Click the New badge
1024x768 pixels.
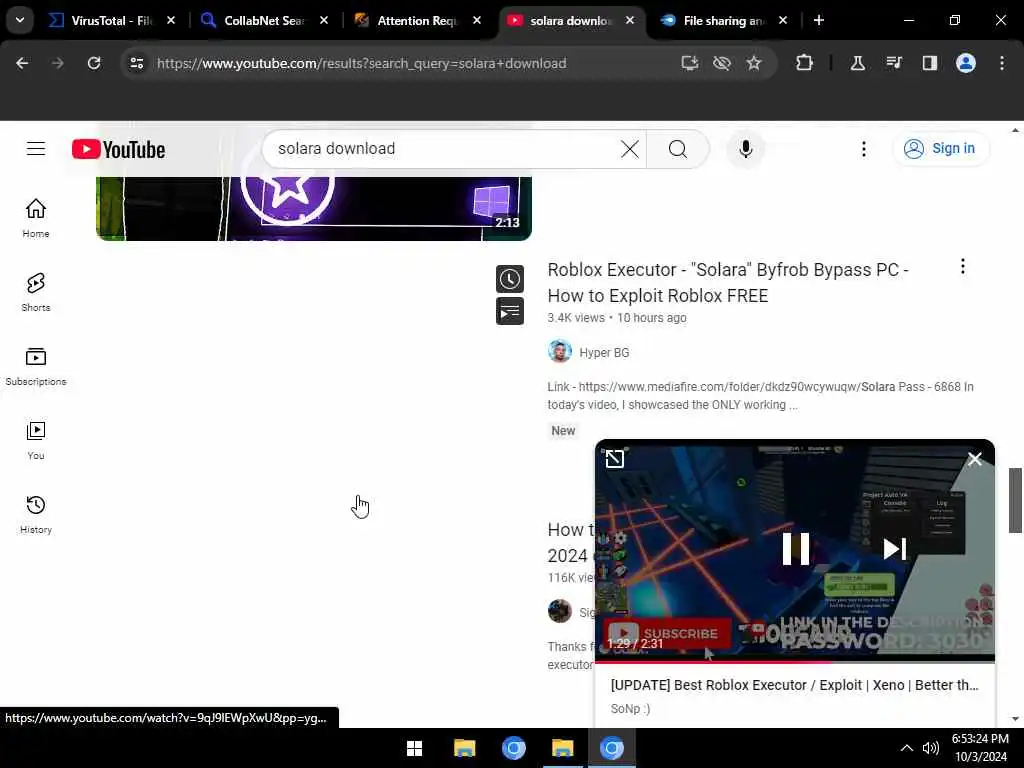[x=563, y=430]
